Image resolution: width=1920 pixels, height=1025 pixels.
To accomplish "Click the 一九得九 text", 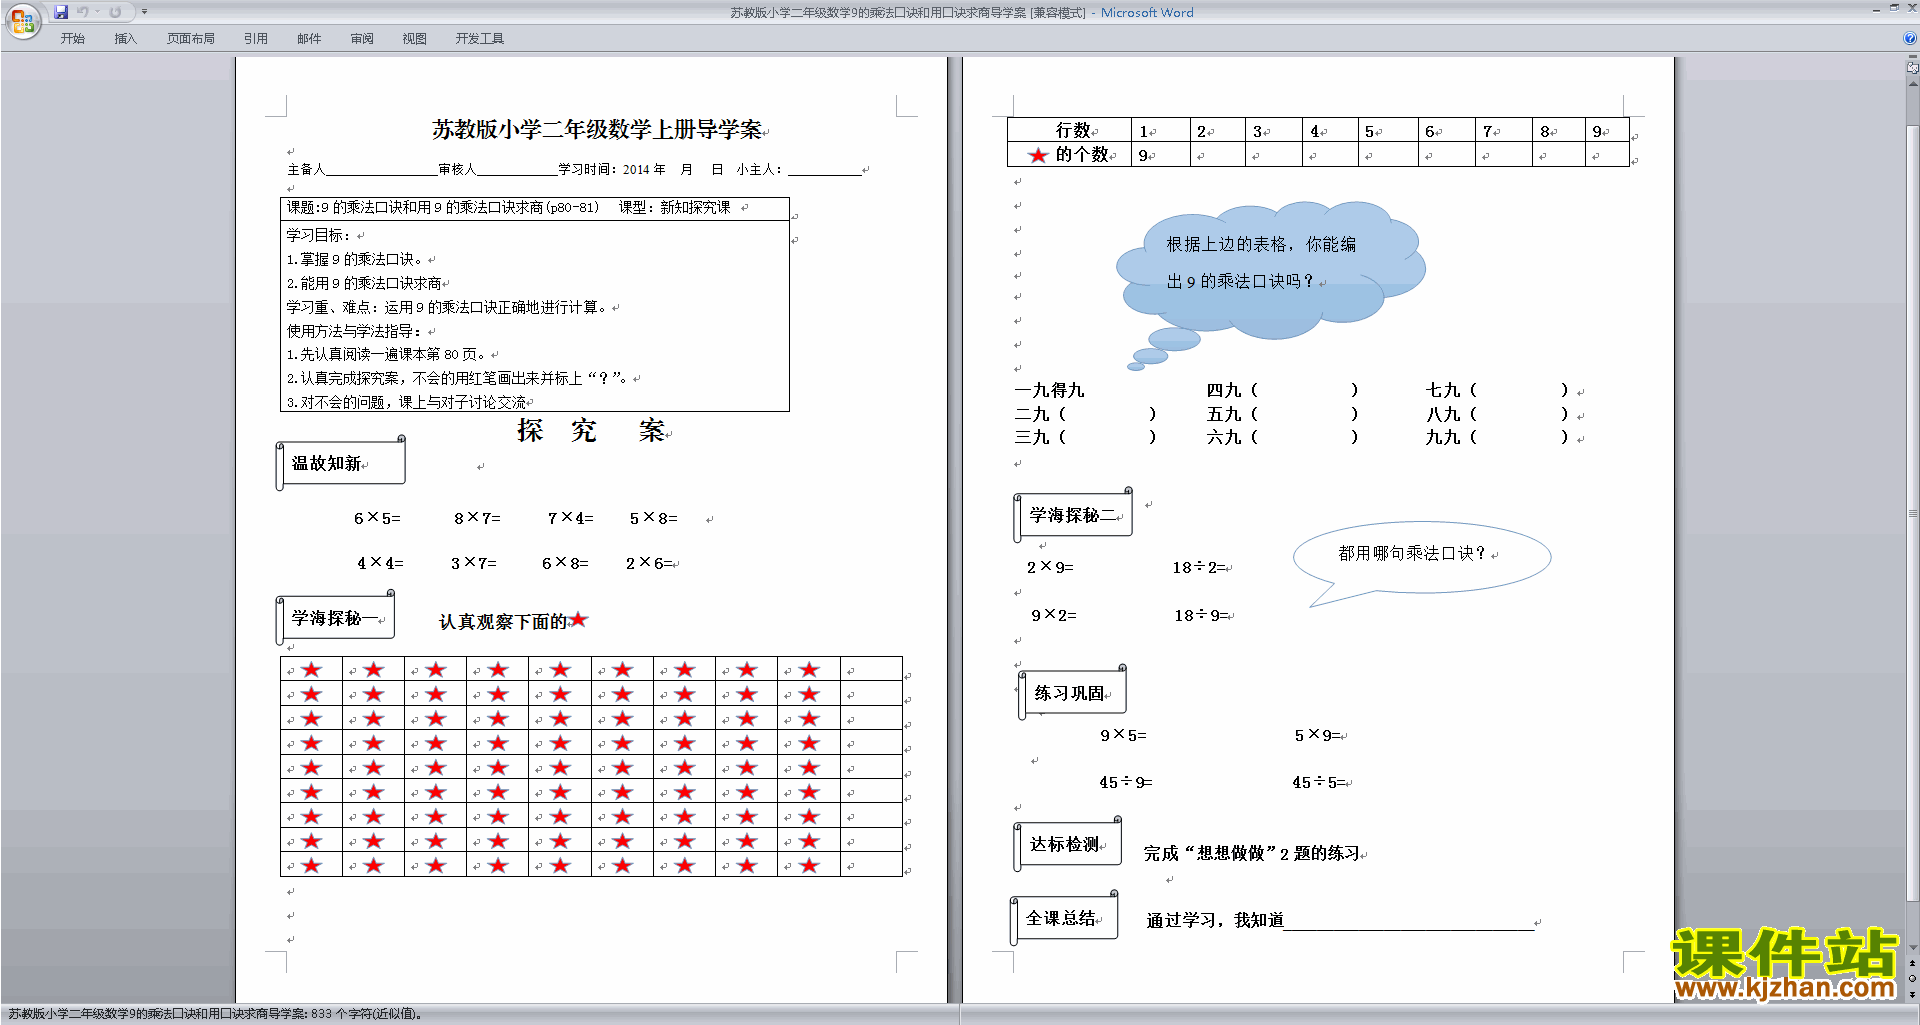I will [1049, 390].
